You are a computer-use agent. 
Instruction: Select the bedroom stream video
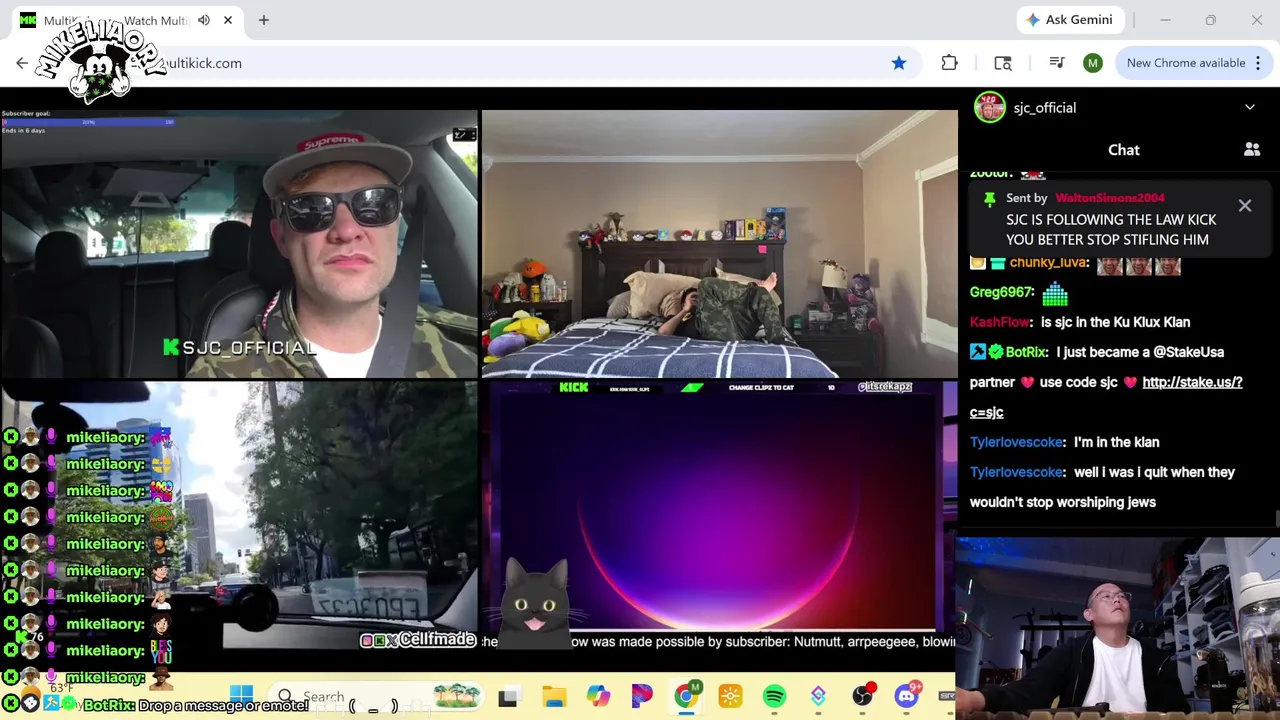click(x=720, y=243)
